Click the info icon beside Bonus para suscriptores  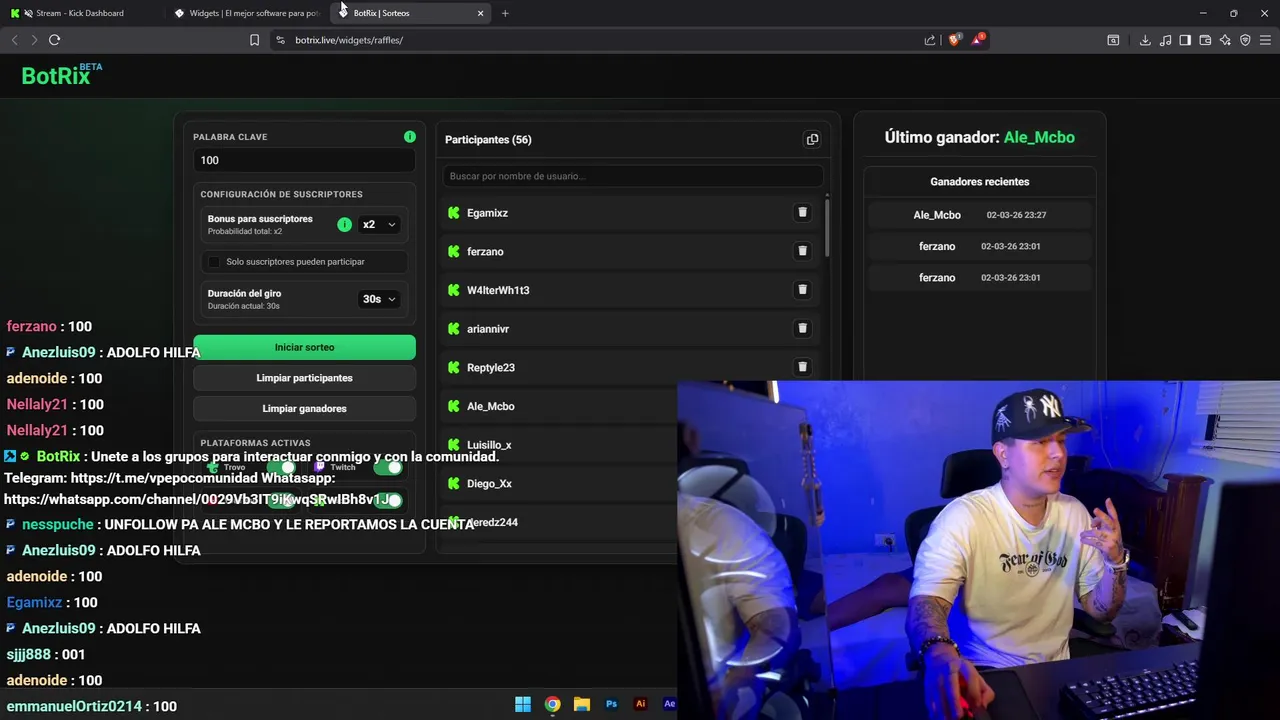pos(344,225)
